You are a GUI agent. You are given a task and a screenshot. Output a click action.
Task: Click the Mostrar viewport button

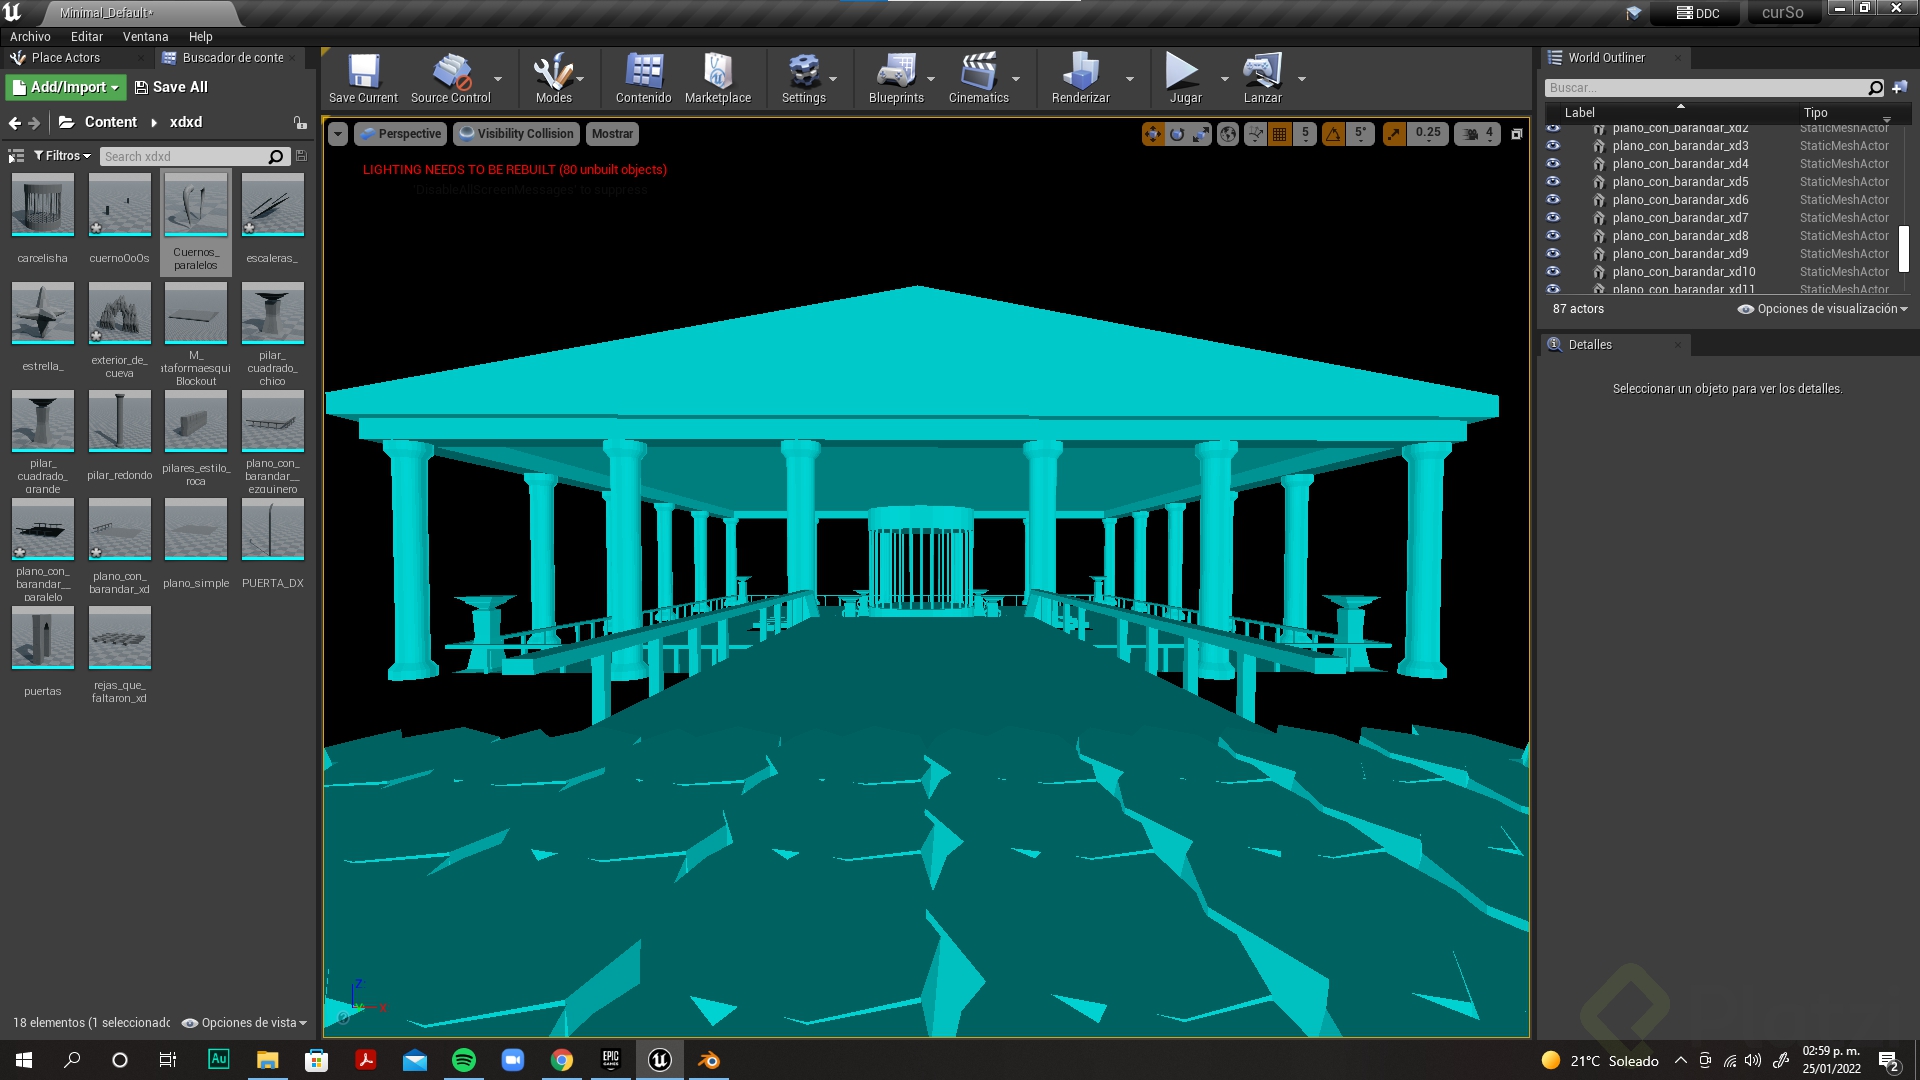612,134
